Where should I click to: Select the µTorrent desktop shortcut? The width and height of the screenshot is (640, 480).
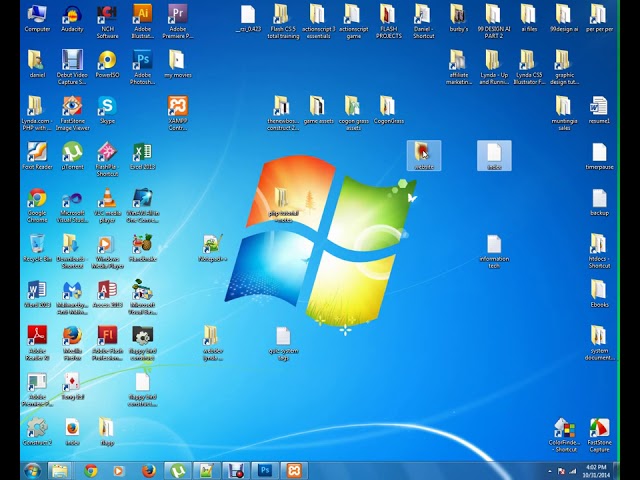(x=72, y=156)
